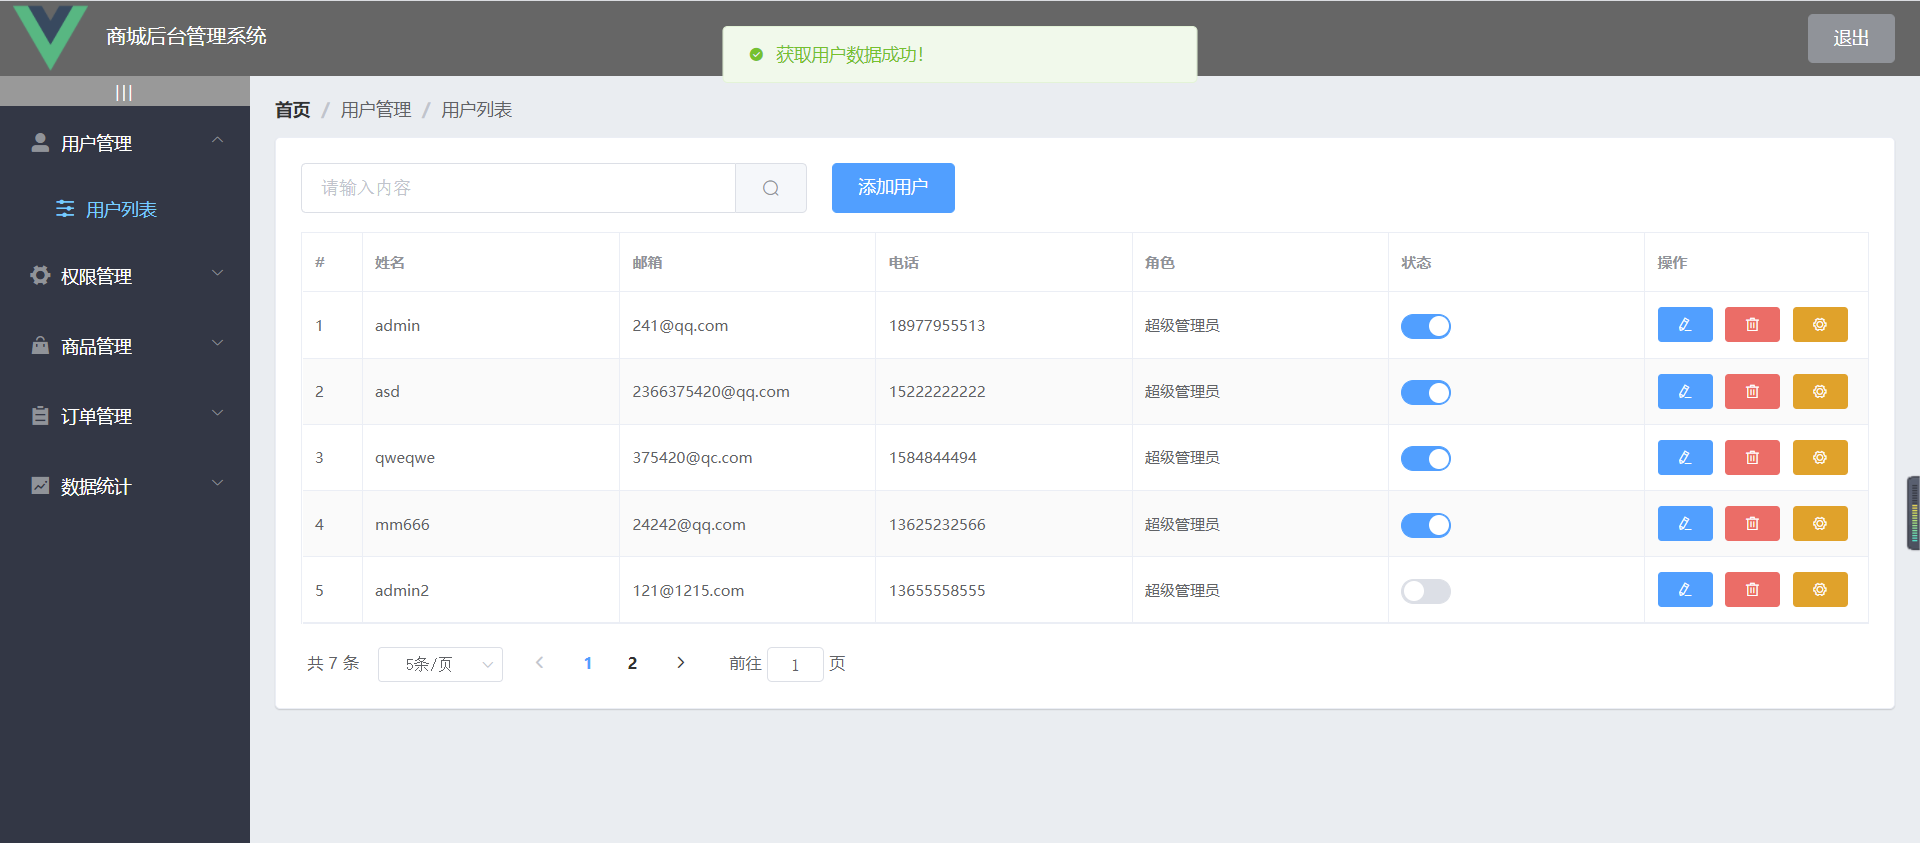Click the 数据统计 chart icon in sidebar
This screenshot has height=843, width=1920.
point(40,485)
